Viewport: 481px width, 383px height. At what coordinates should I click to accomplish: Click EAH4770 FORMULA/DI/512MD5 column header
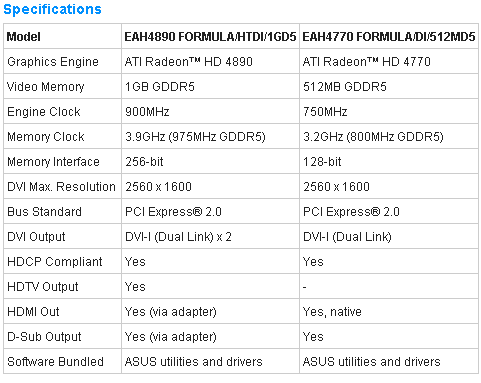389,37
